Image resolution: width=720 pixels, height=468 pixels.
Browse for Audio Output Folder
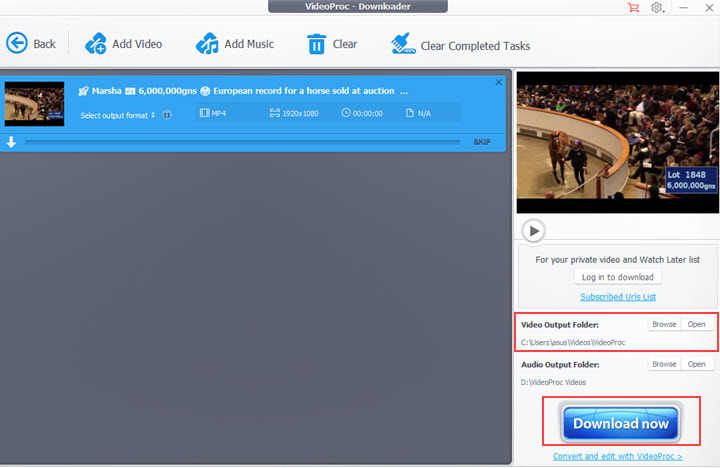tap(664, 364)
